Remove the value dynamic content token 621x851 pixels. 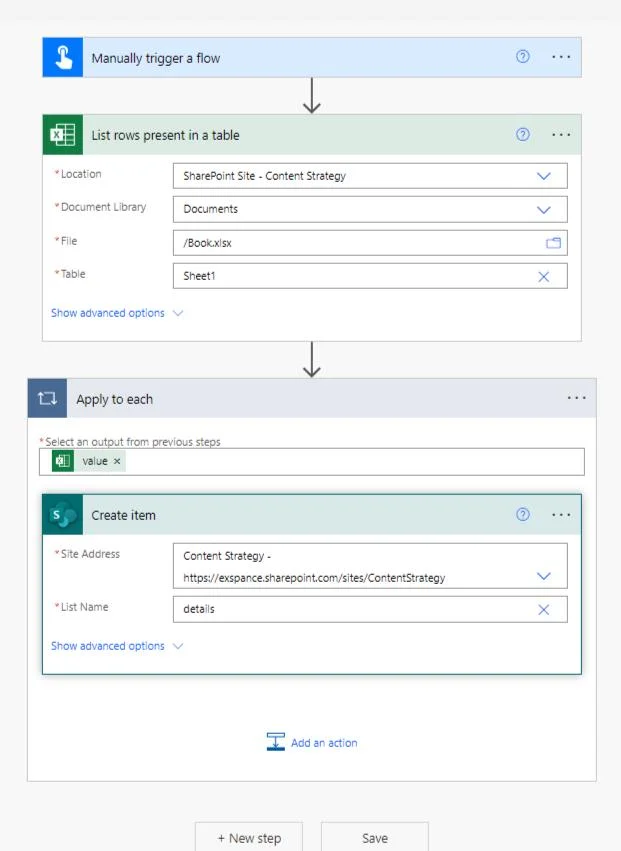pos(117,461)
